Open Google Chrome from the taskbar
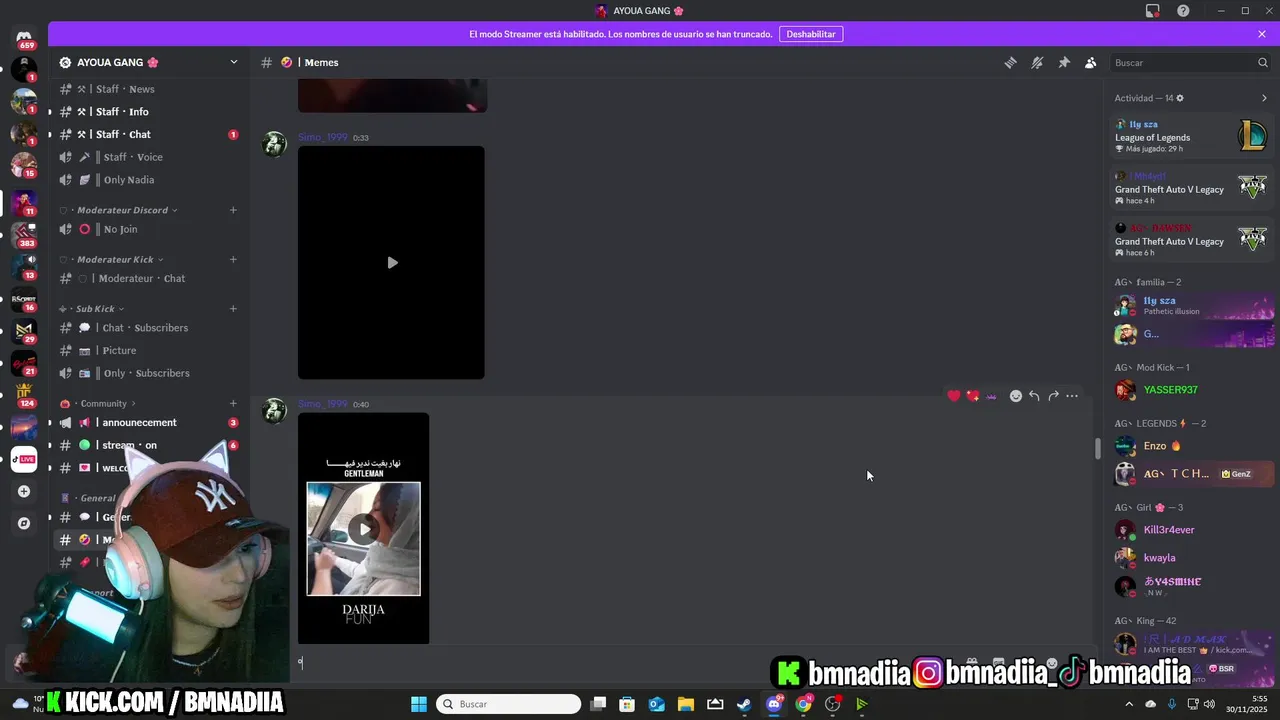1280x720 pixels. point(803,704)
